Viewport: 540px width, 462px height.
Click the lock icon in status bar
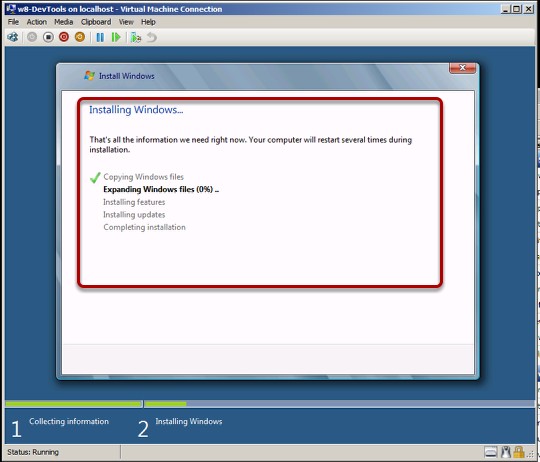point(519,452)
